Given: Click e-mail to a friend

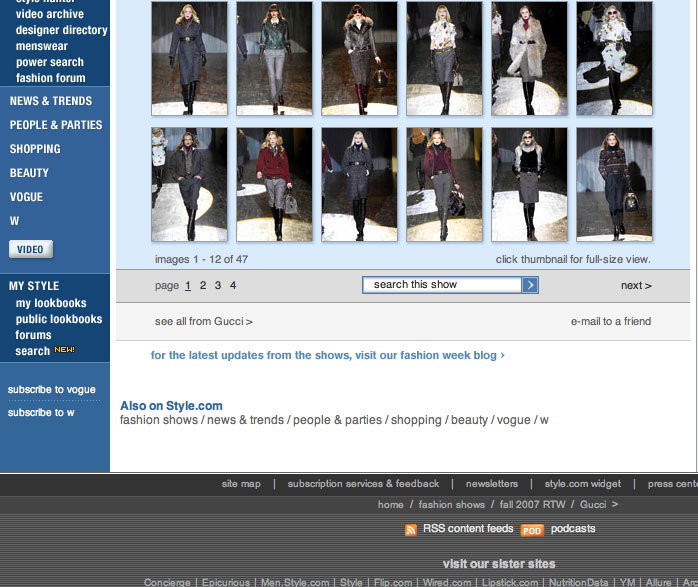Looking at the screenshot, I should (x=611, y=321).
